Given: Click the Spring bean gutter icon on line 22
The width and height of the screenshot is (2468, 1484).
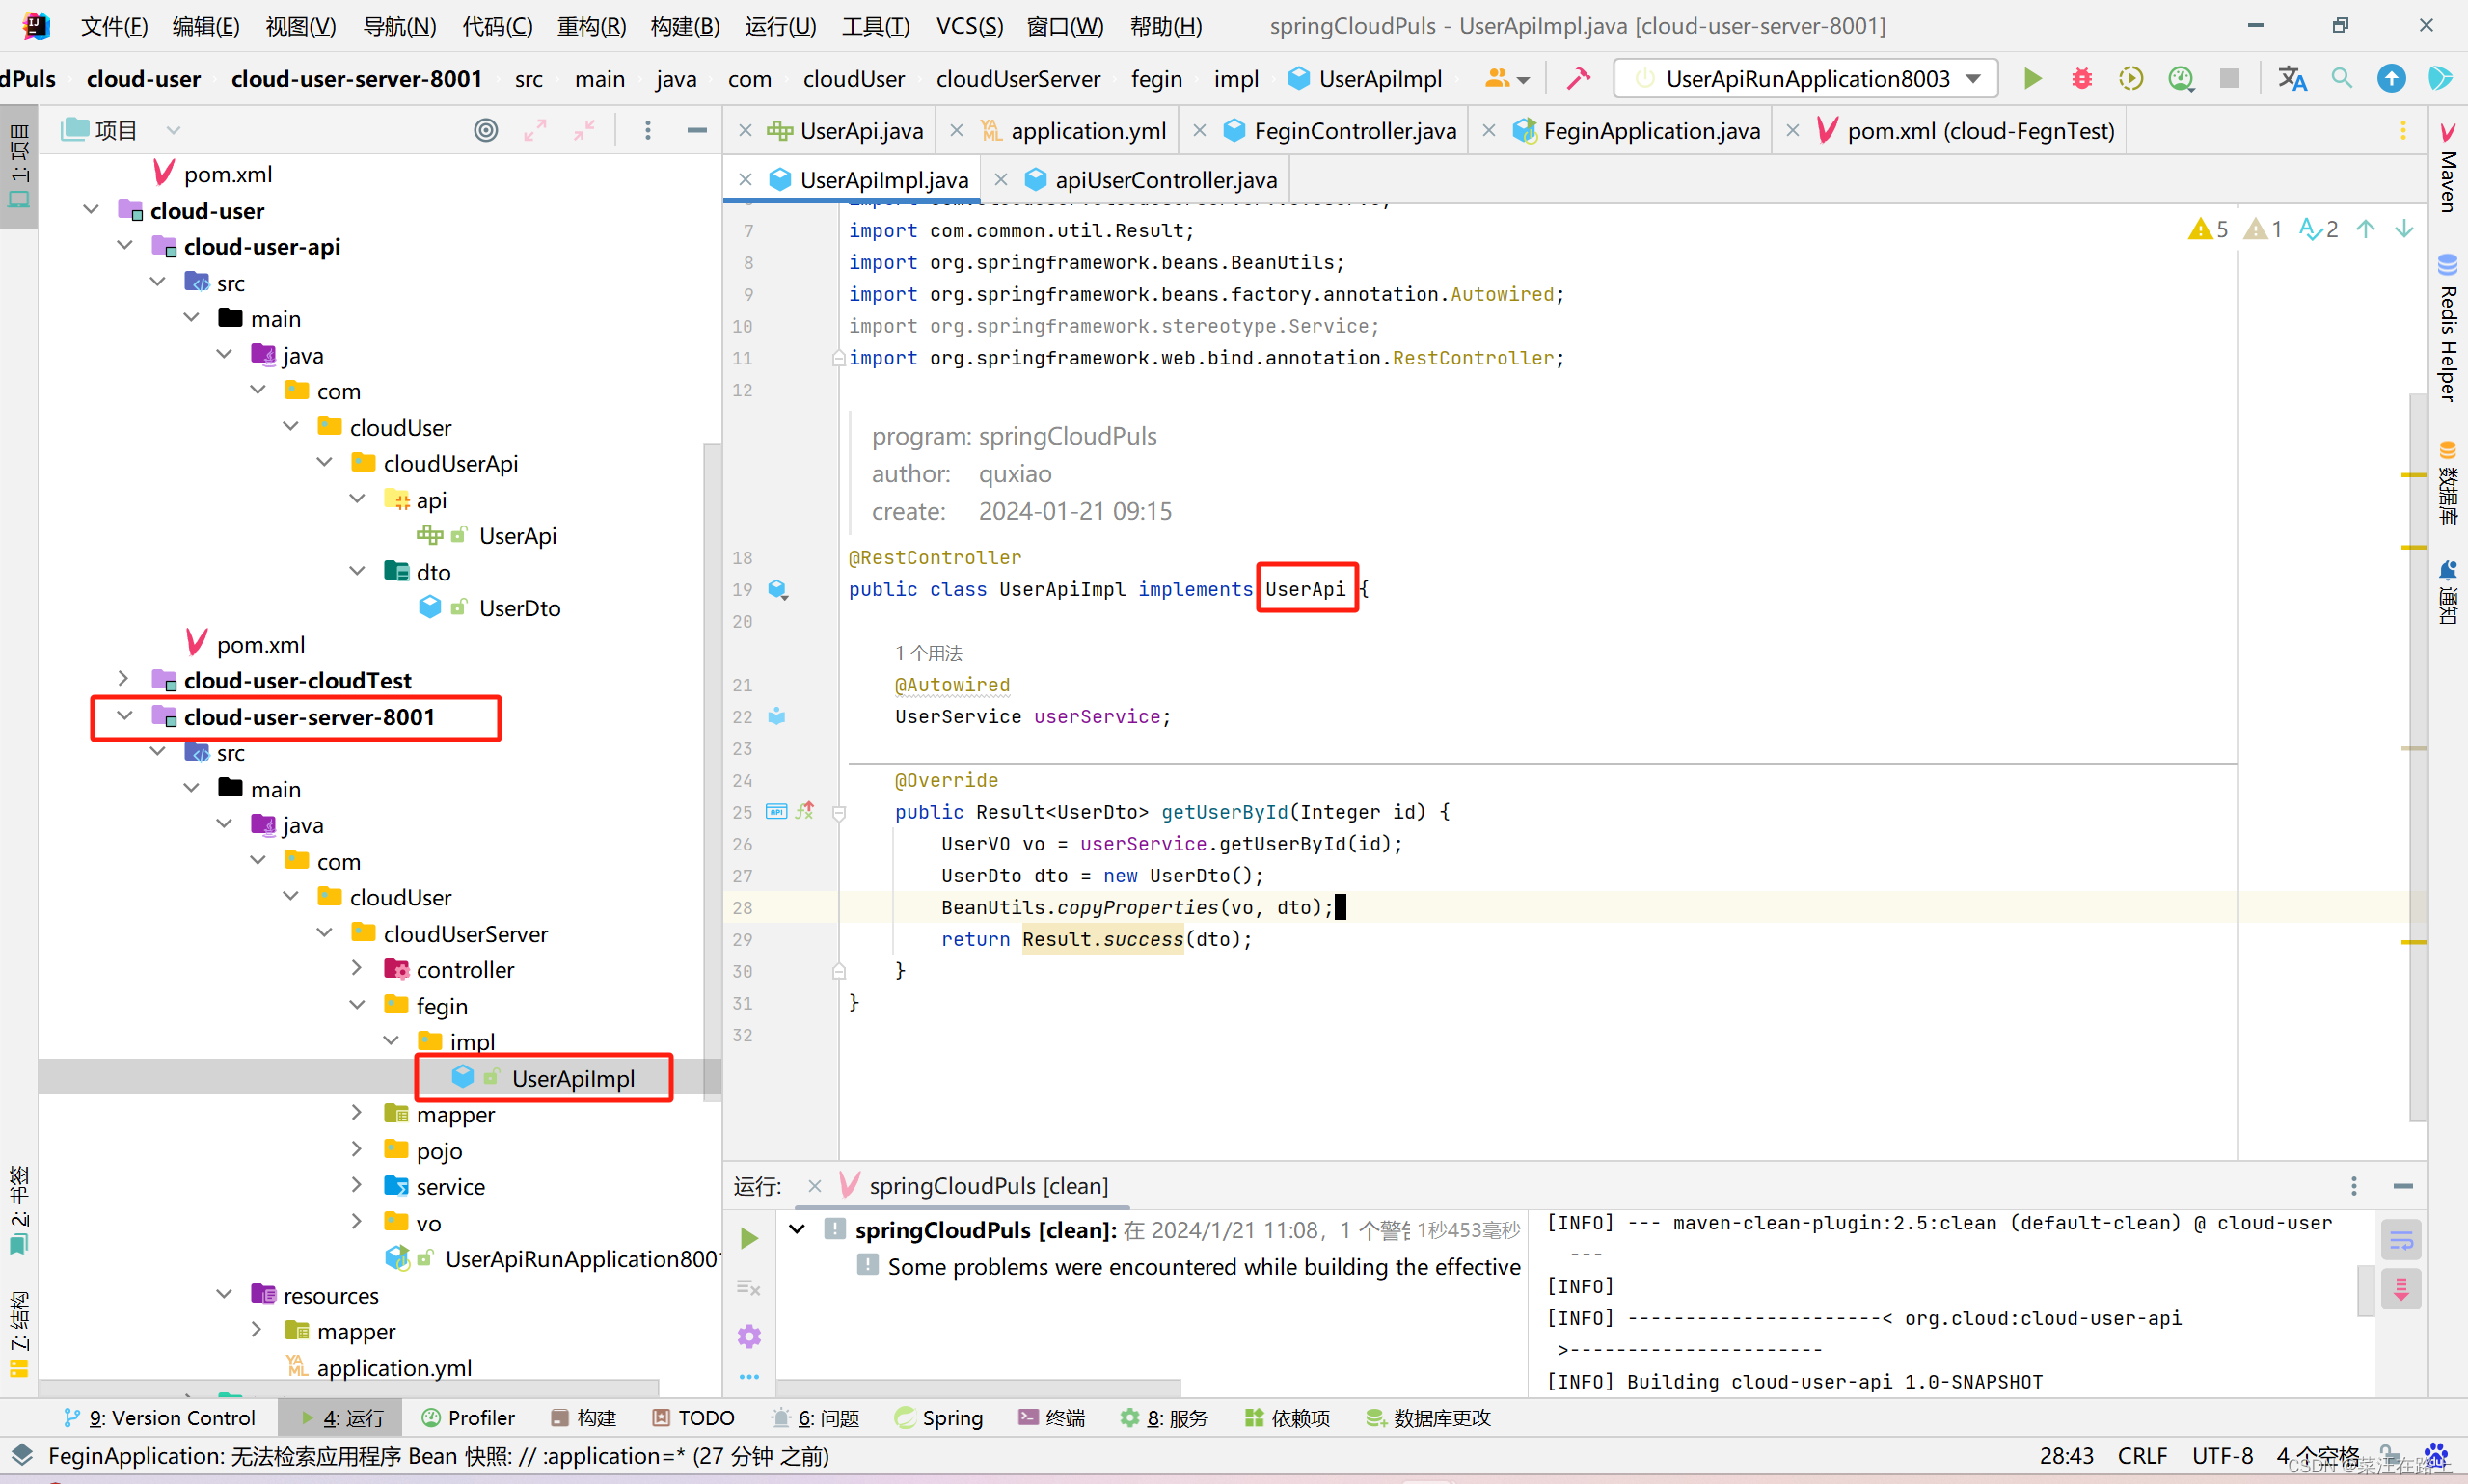Looking at the screenshot, I should click(x=777, y=716).
